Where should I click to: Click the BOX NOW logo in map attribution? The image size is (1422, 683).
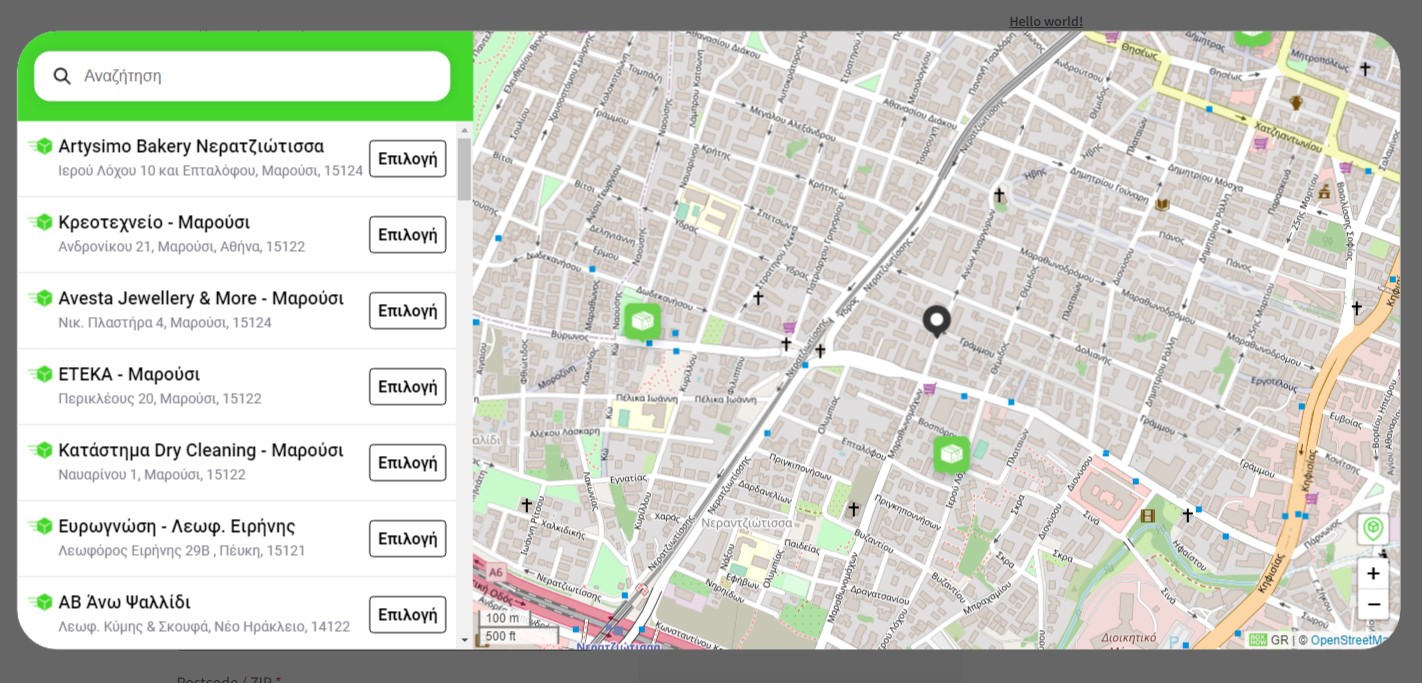click(x=1257, y=640)
